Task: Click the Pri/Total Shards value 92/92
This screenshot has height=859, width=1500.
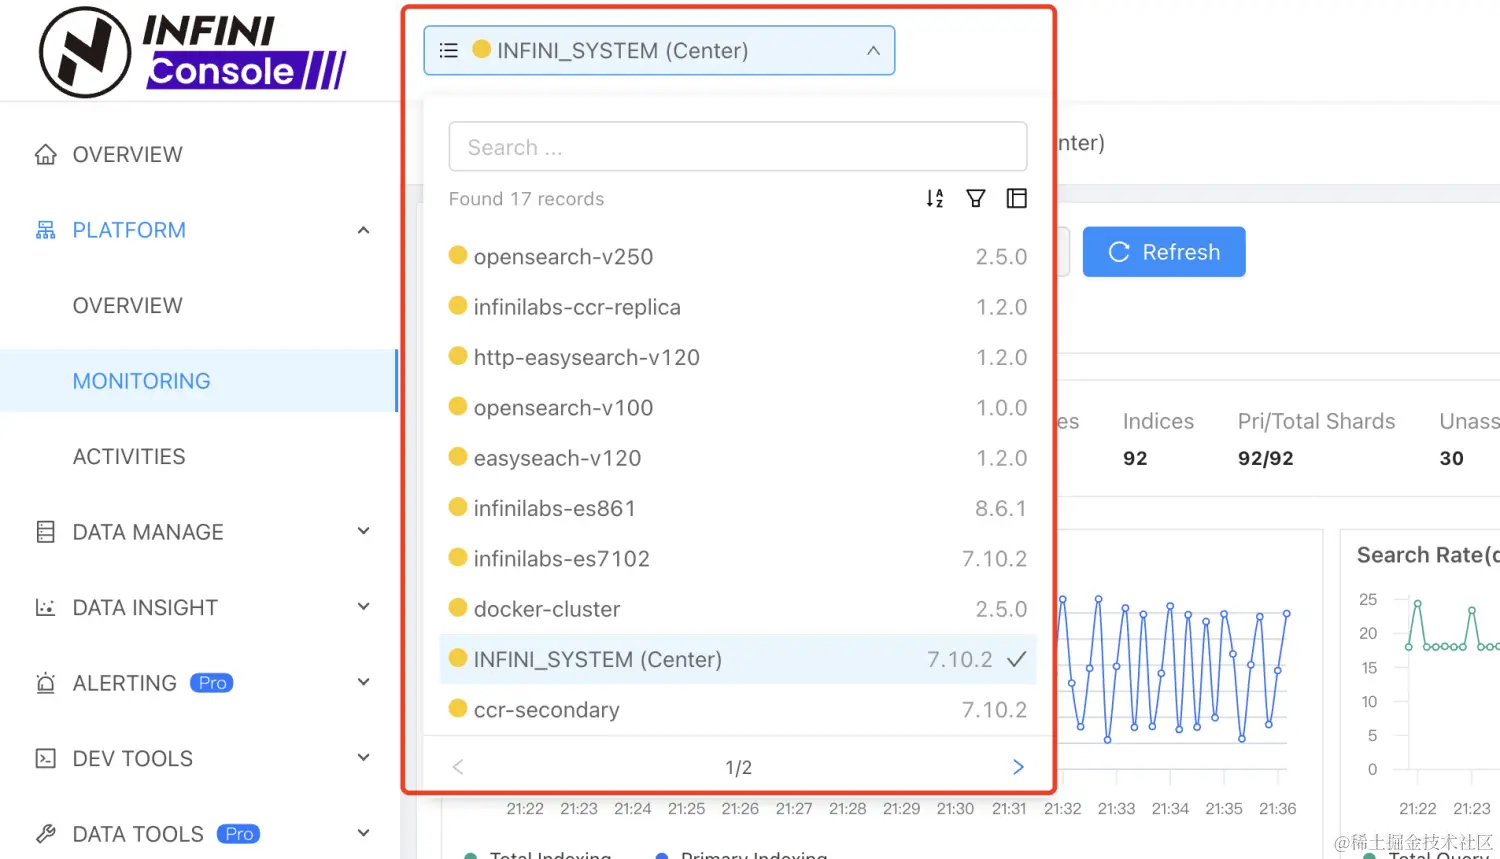Action: point(1266,458)
